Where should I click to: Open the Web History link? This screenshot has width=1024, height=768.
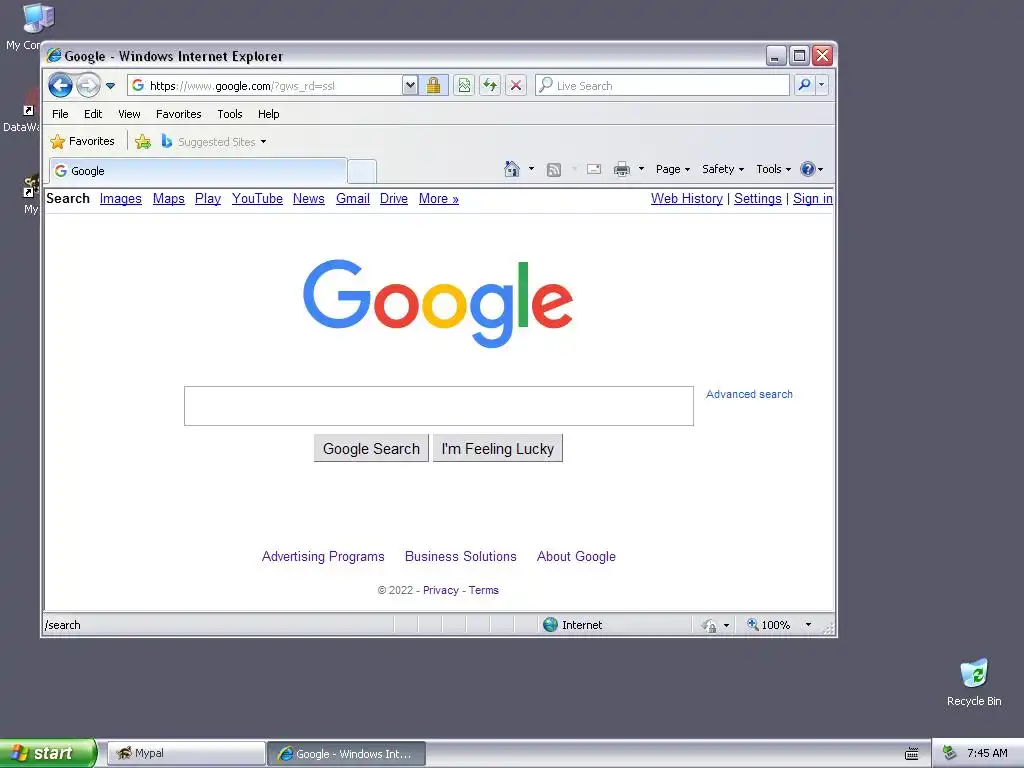click(686, 199)
